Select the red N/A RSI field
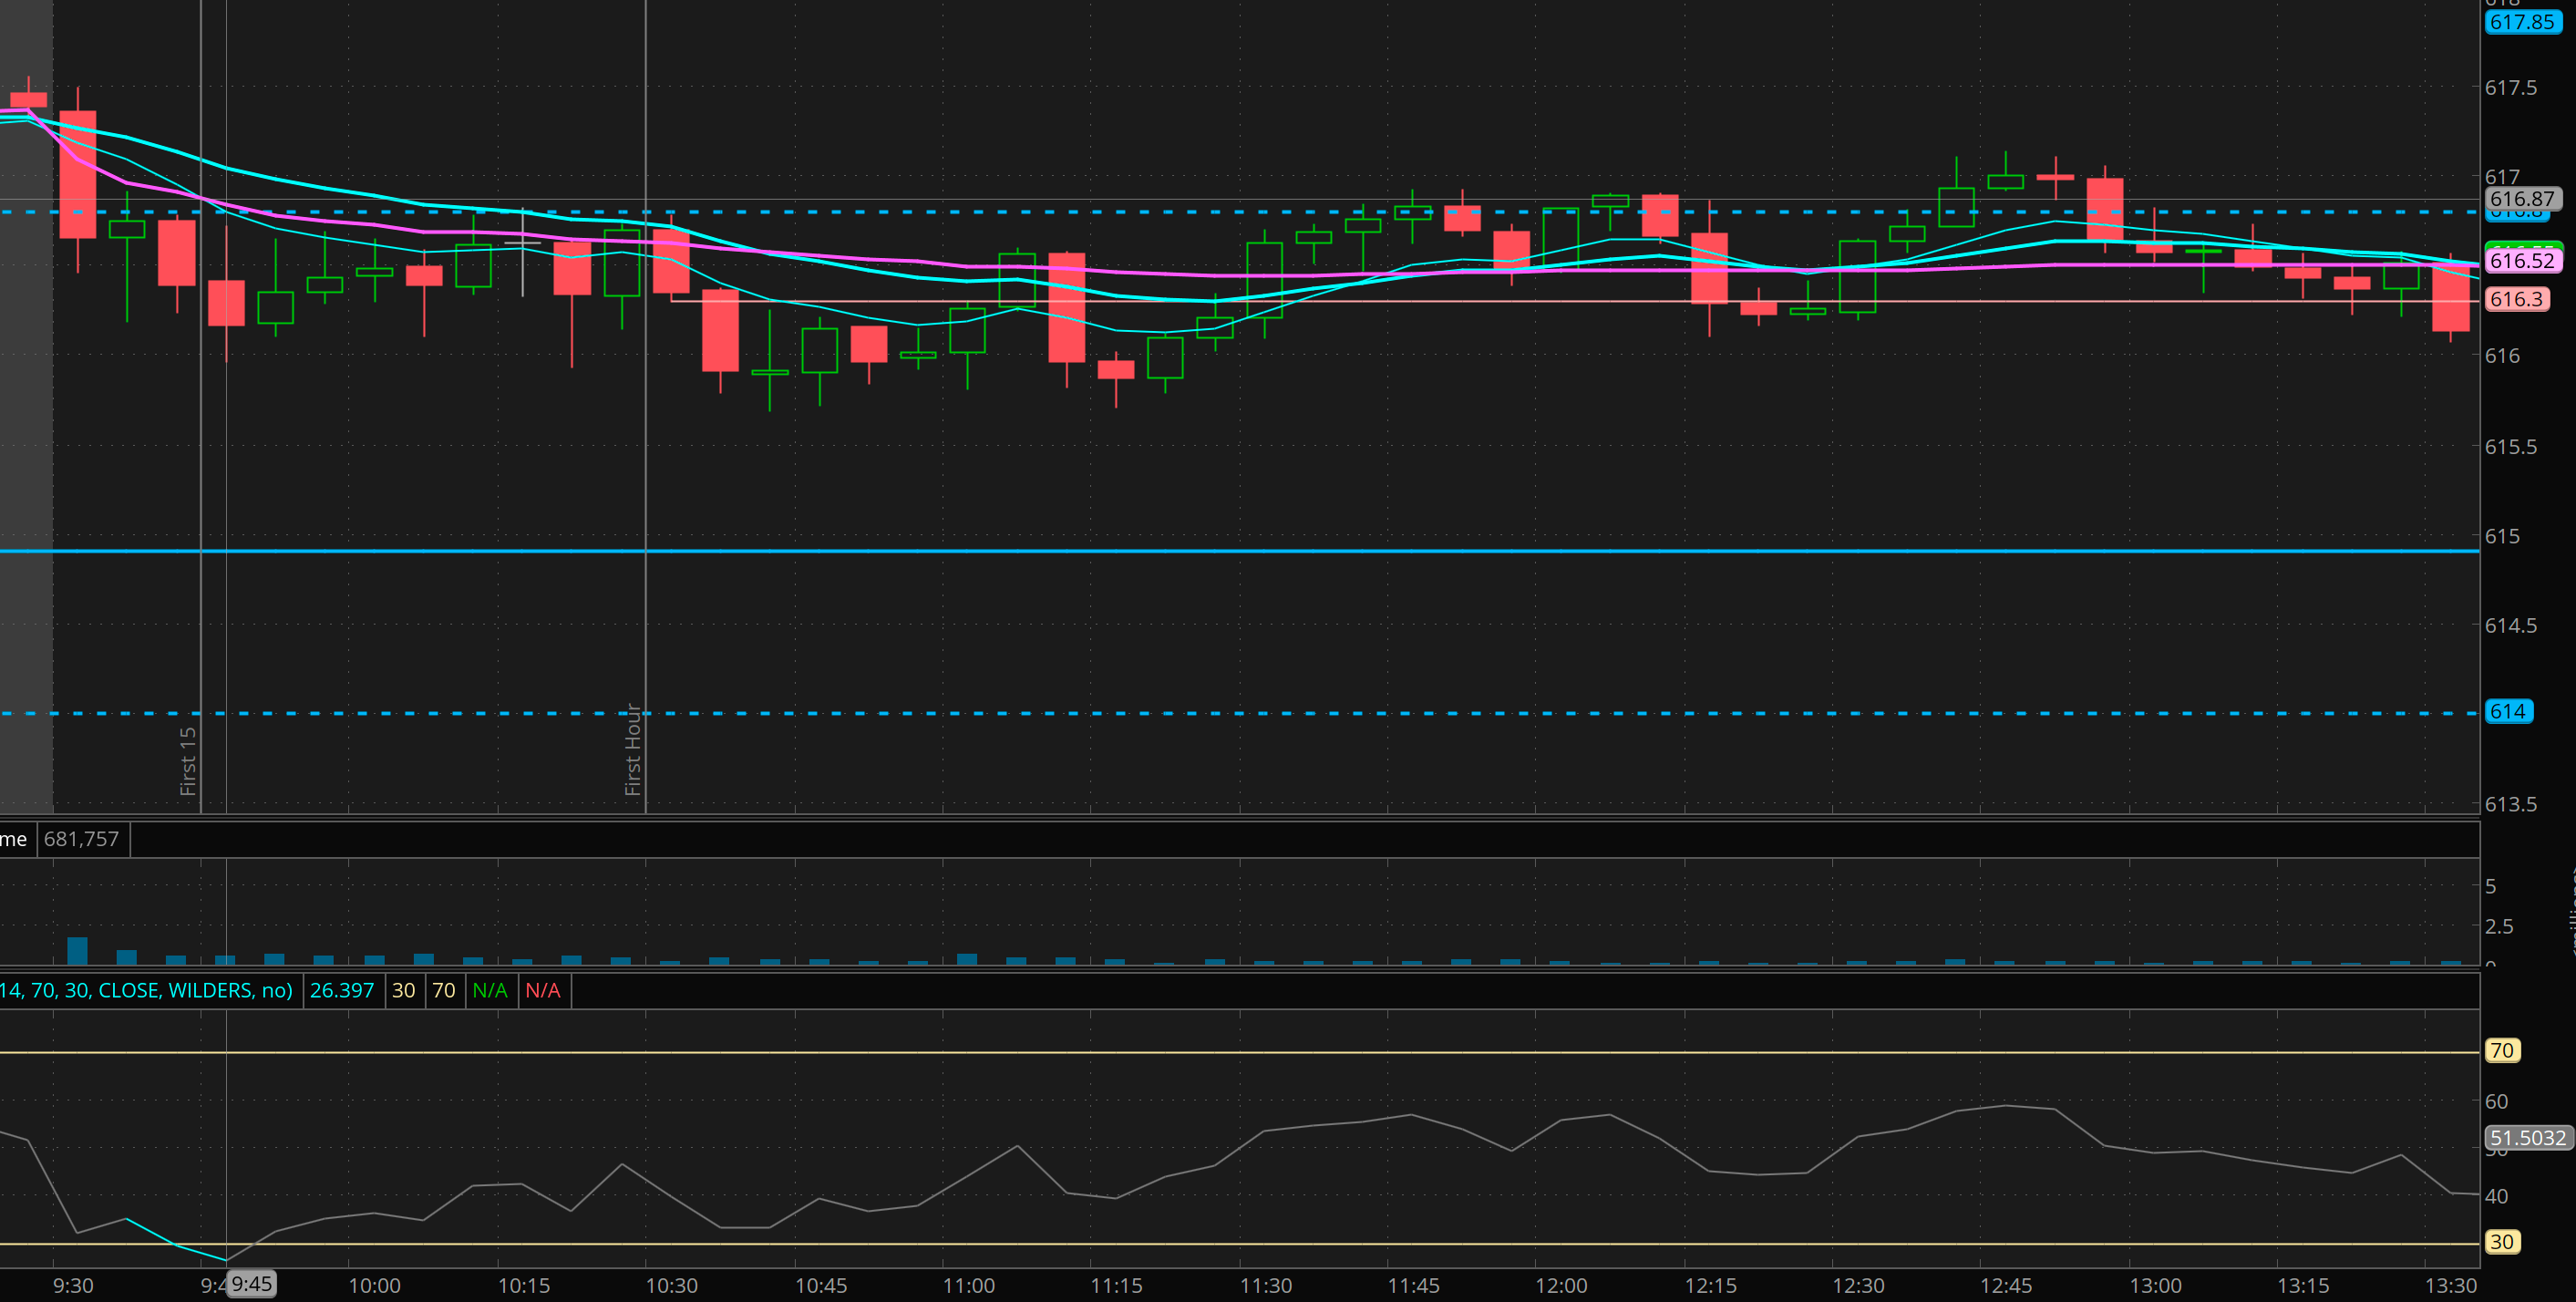The width and height of the screenshot is (2576, 1302). pyautogui.click(x=543, y=990)
